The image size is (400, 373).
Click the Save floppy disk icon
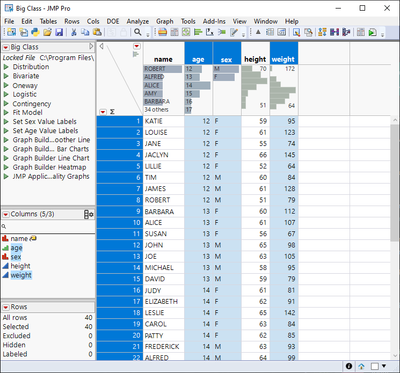pos(59,32)
